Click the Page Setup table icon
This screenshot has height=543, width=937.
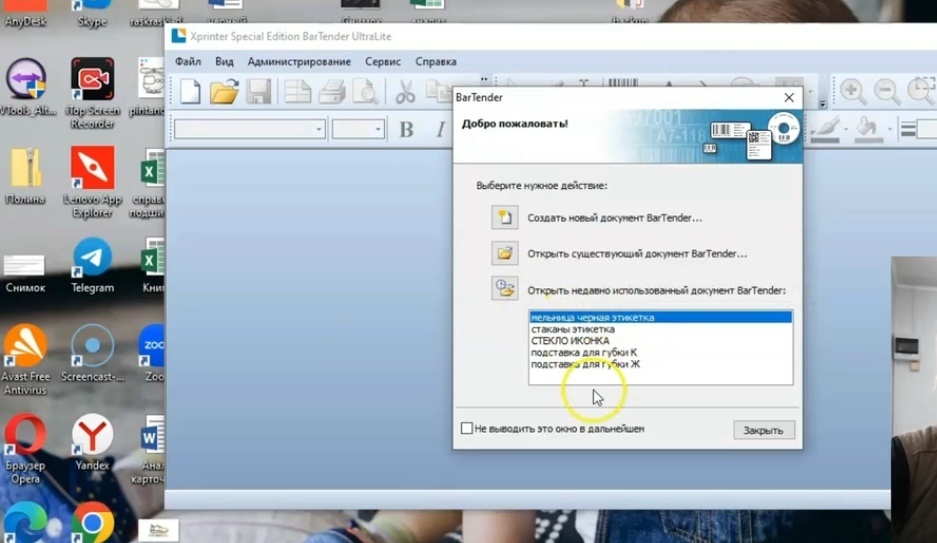[297, 92]
